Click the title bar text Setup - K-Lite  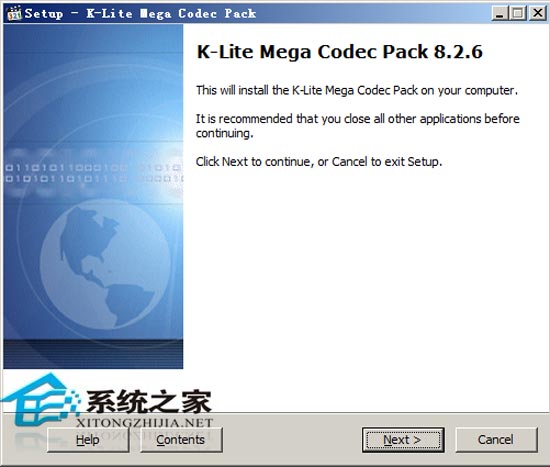140,14
